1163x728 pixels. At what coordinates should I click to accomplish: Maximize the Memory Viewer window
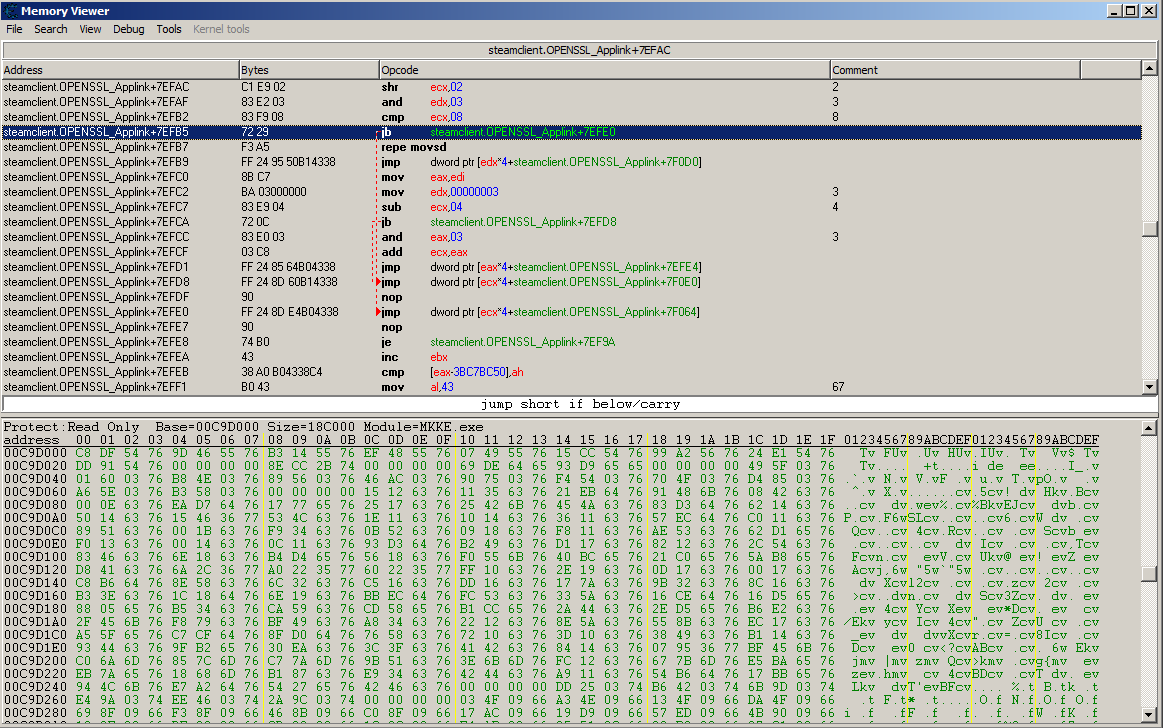tap(1132, 10)
